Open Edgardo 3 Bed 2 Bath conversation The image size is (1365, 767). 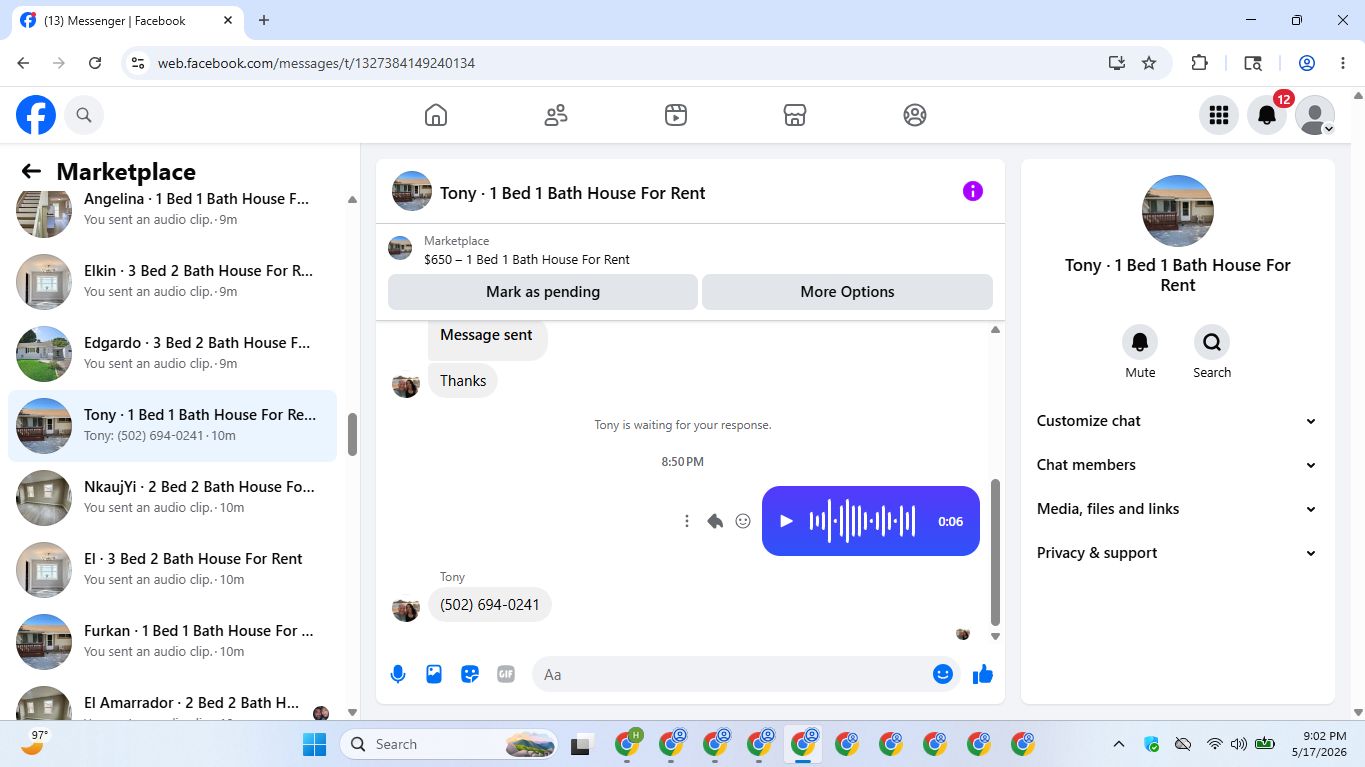(x=173, y=354)
